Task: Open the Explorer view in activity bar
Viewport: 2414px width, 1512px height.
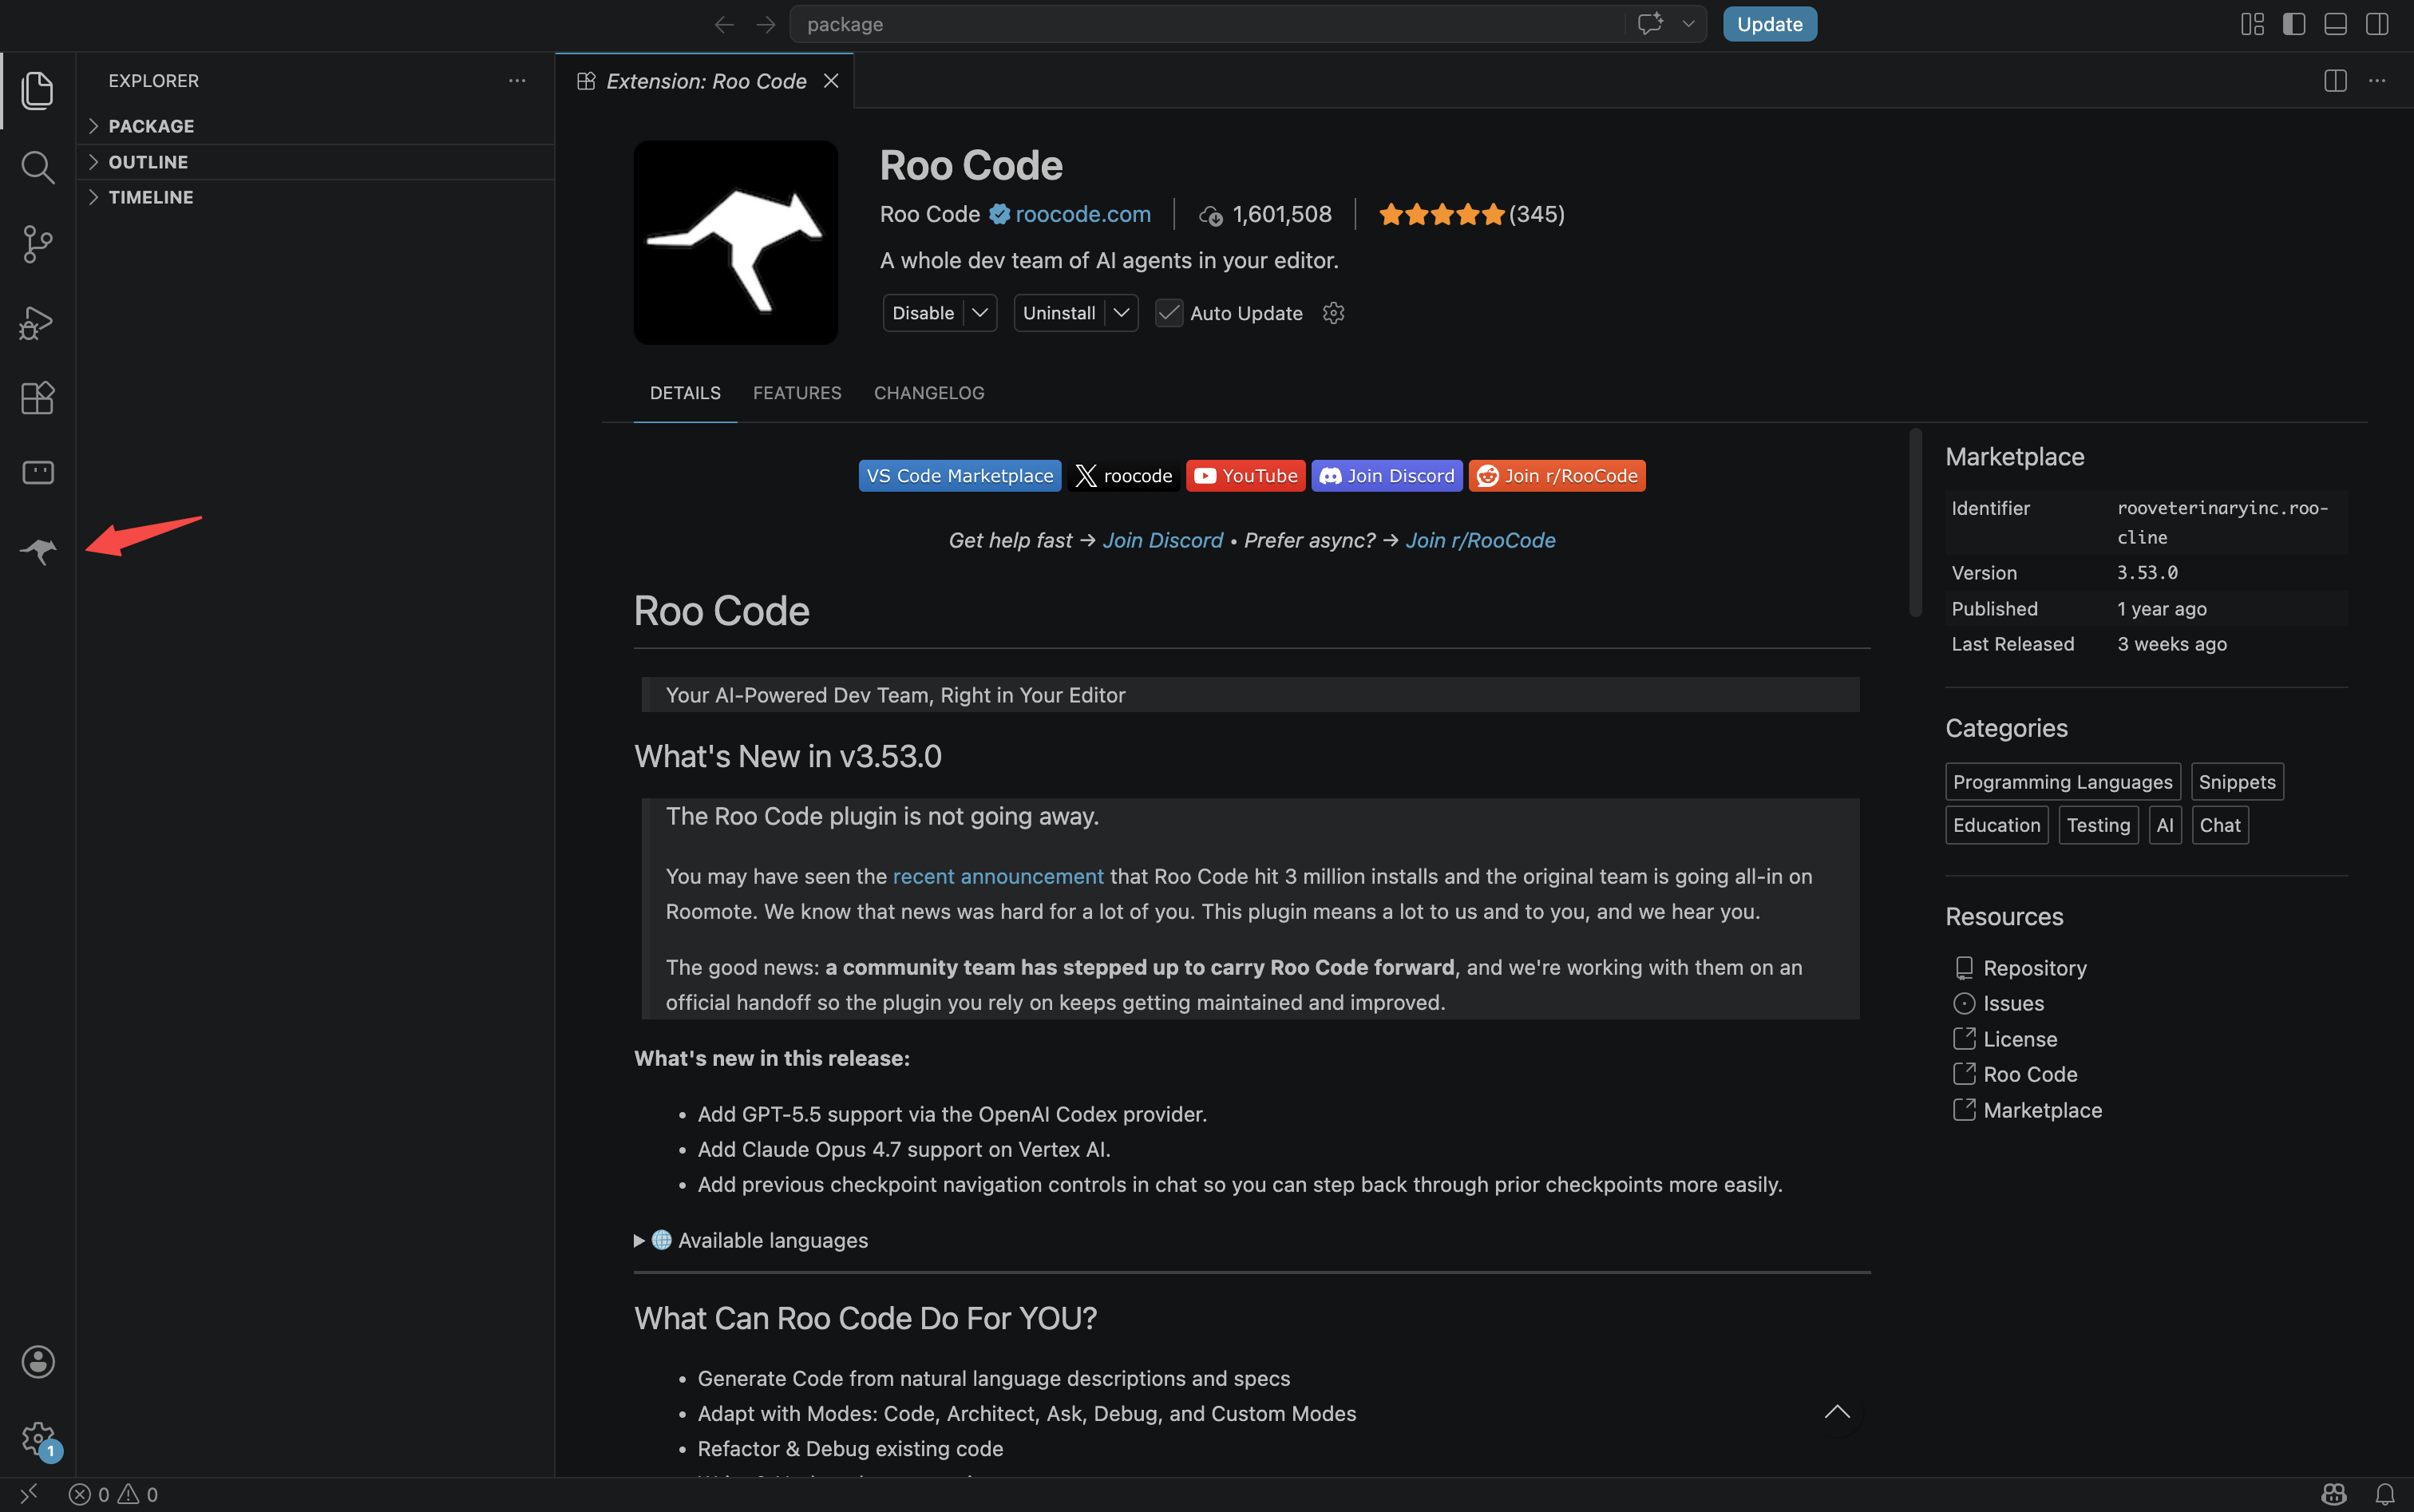Action: 37,90
